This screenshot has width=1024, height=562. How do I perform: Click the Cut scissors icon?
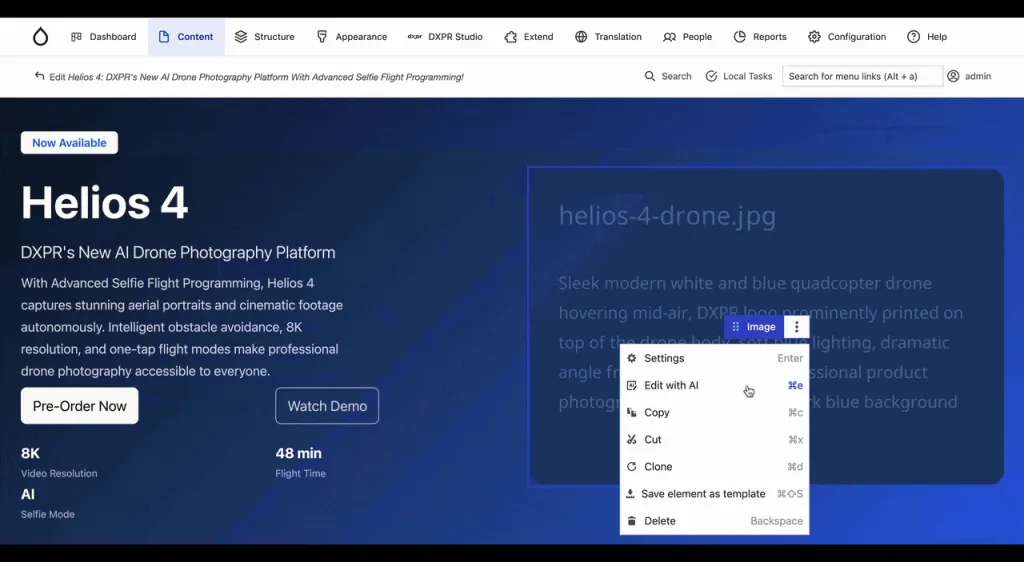[x=632, y=439]
